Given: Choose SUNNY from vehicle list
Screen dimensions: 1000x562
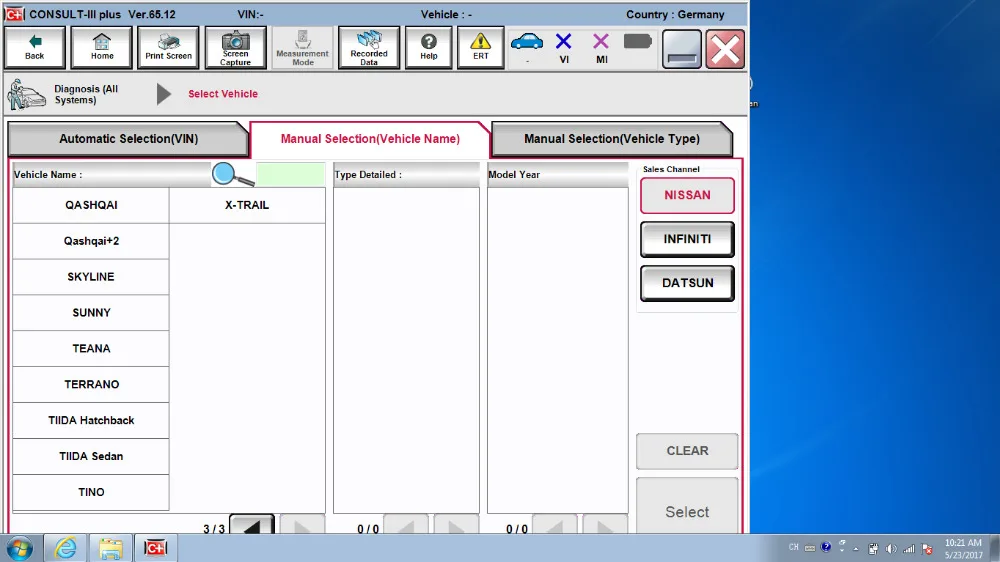Looking at the screenshot, I should (91, 313).
